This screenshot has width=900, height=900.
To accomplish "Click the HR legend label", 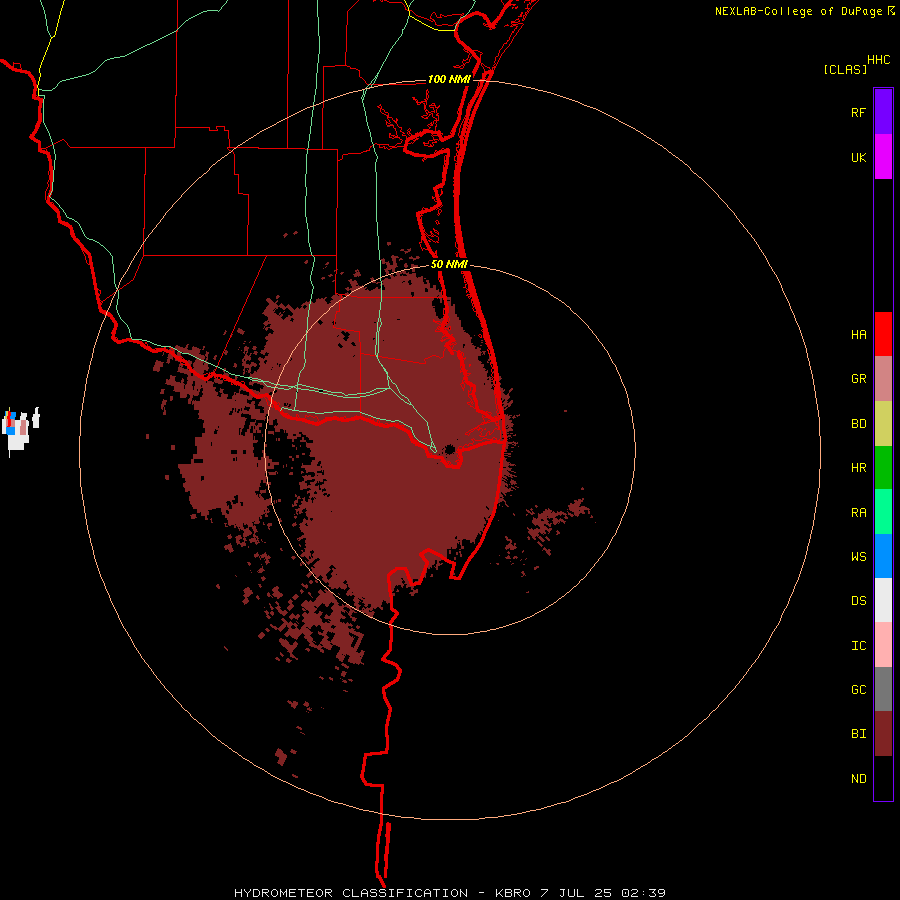I will [858, 468].
